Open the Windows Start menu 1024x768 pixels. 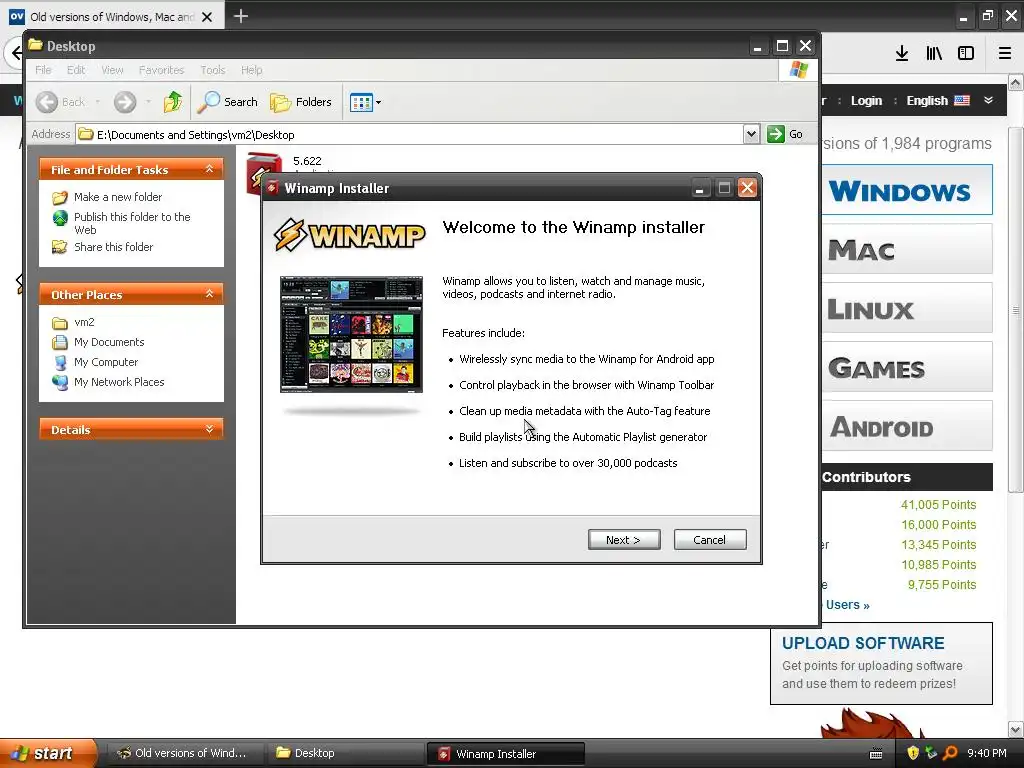pyautogui.click(x=48, y=753)
